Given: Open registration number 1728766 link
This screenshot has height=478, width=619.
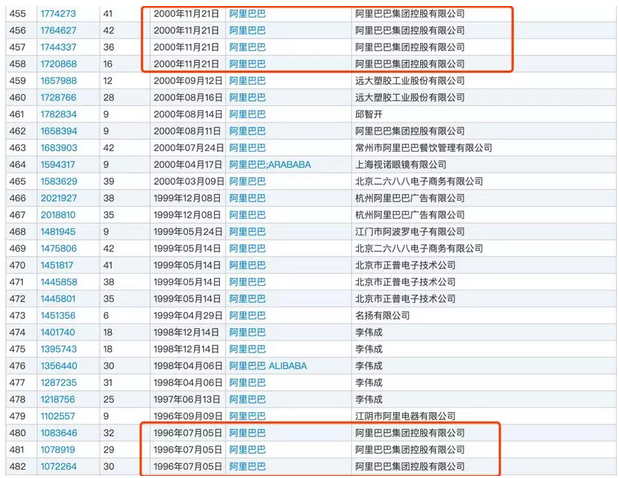Looking at the screenshot, I should (x=58, y=97).
